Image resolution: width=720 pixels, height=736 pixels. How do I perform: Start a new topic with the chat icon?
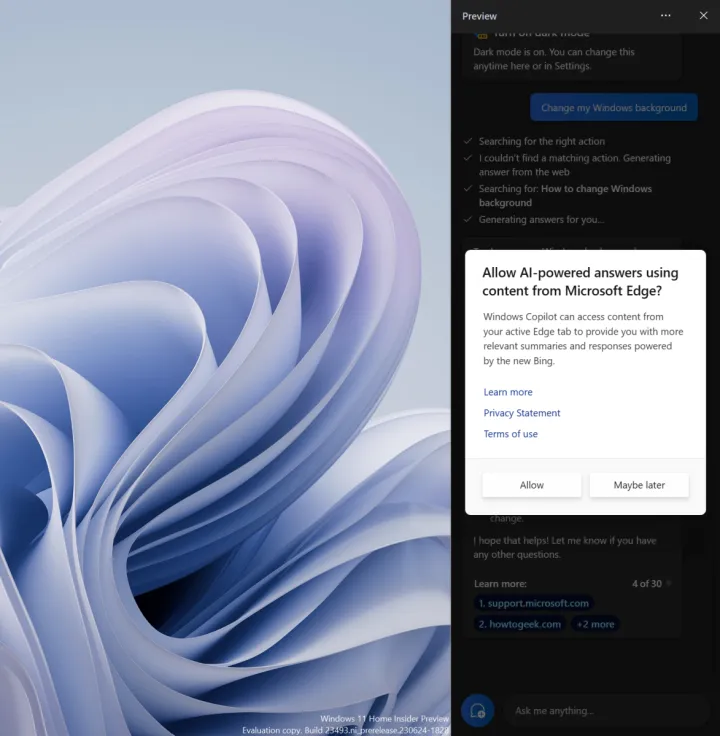(478, 710)
